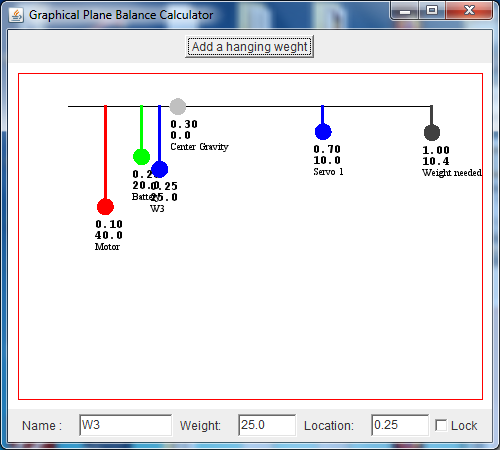This screenshot has width=500, height=450.
Task: Click the needed weight value 10.4
Action: [x=436, y=161]
